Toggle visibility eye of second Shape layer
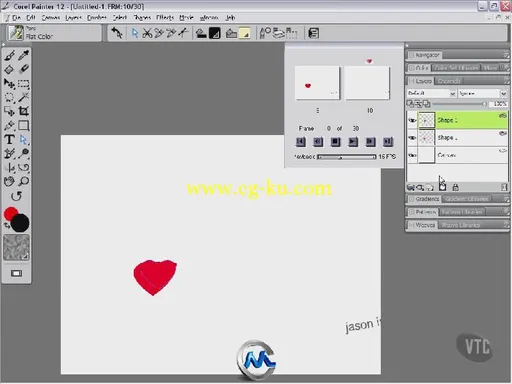The width and height of the screenshot is (512, 384). click(x=412, y=138)
